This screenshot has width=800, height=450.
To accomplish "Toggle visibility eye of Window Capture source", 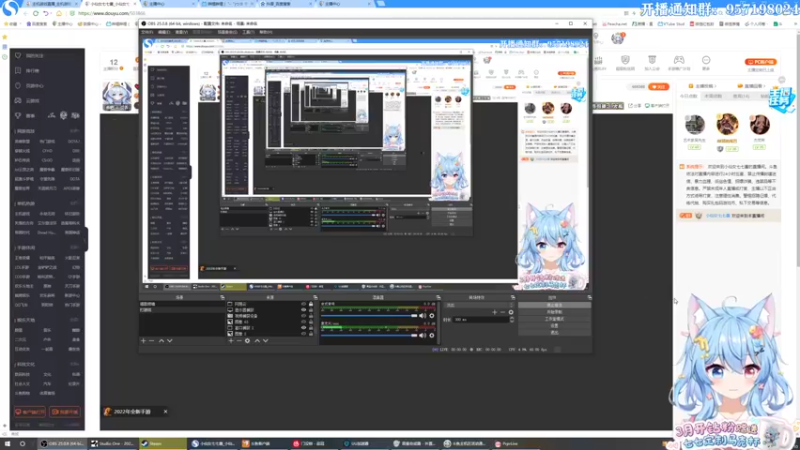I will point(304,328).
